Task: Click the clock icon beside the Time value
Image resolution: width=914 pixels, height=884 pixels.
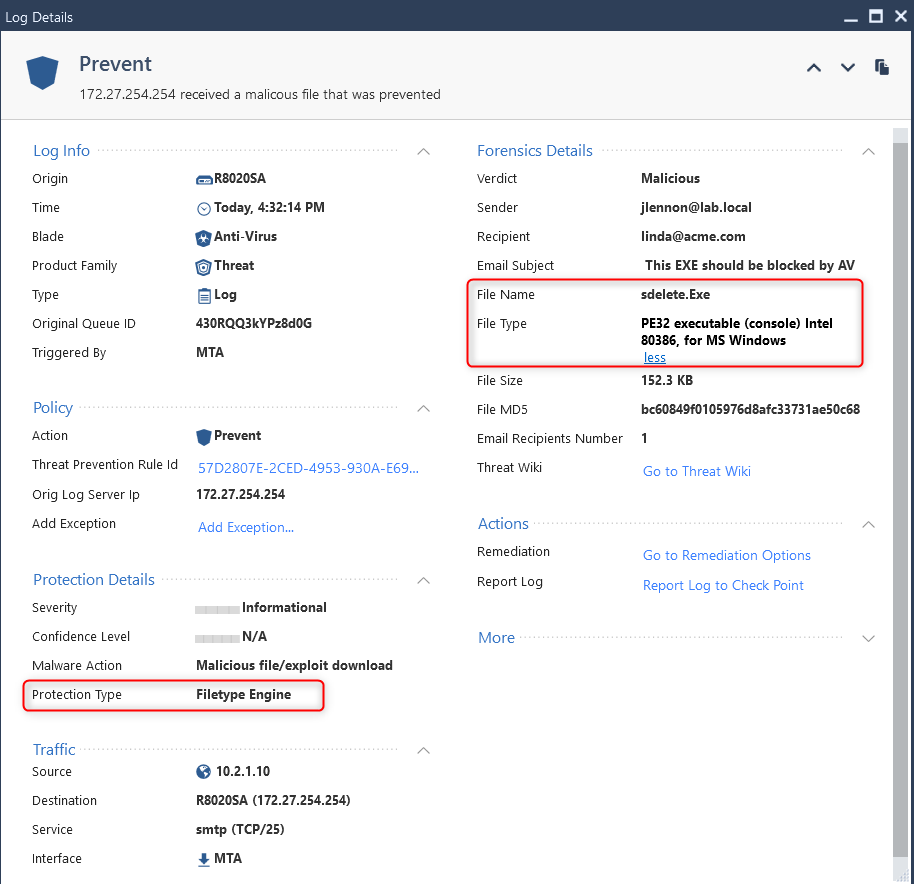Action: (203, 209)
